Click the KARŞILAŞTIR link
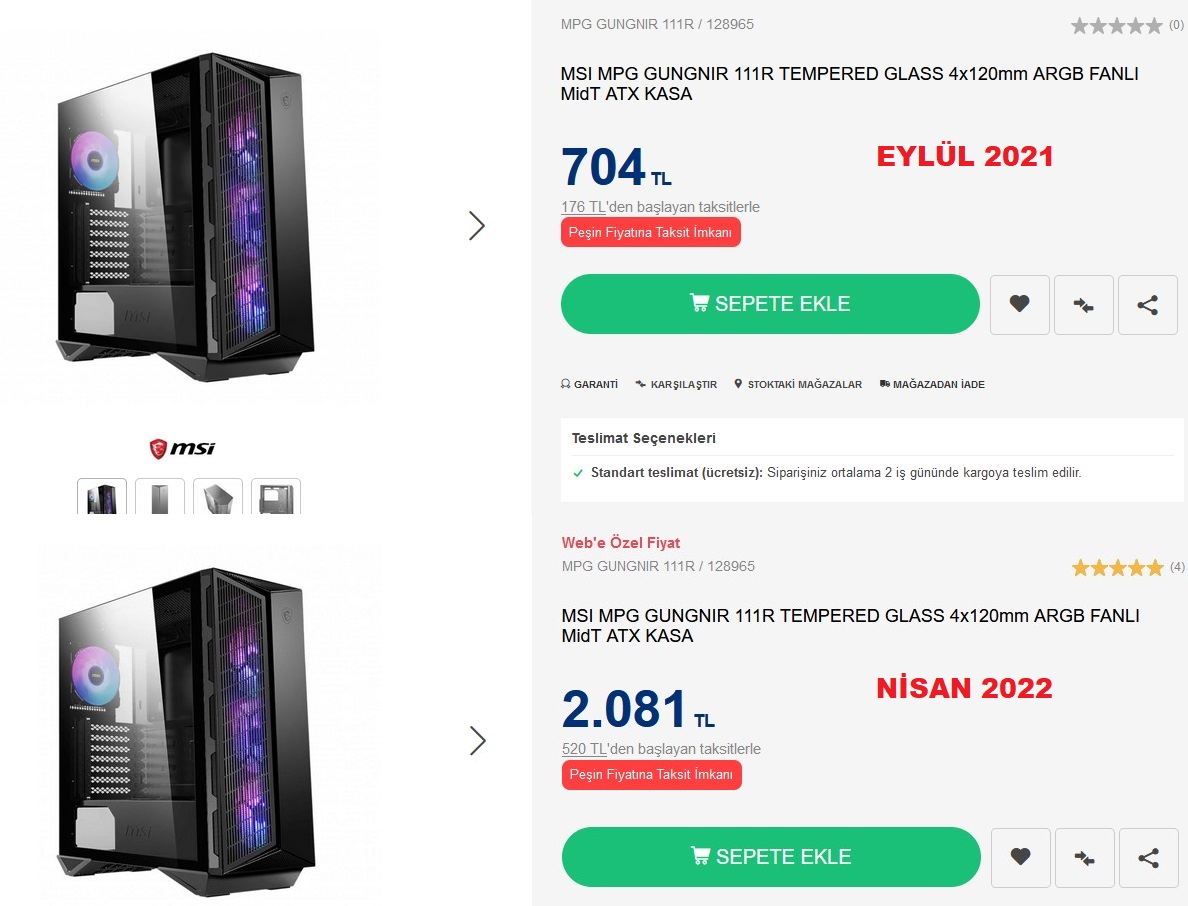 pyautogui.click(x=676, y=384)
